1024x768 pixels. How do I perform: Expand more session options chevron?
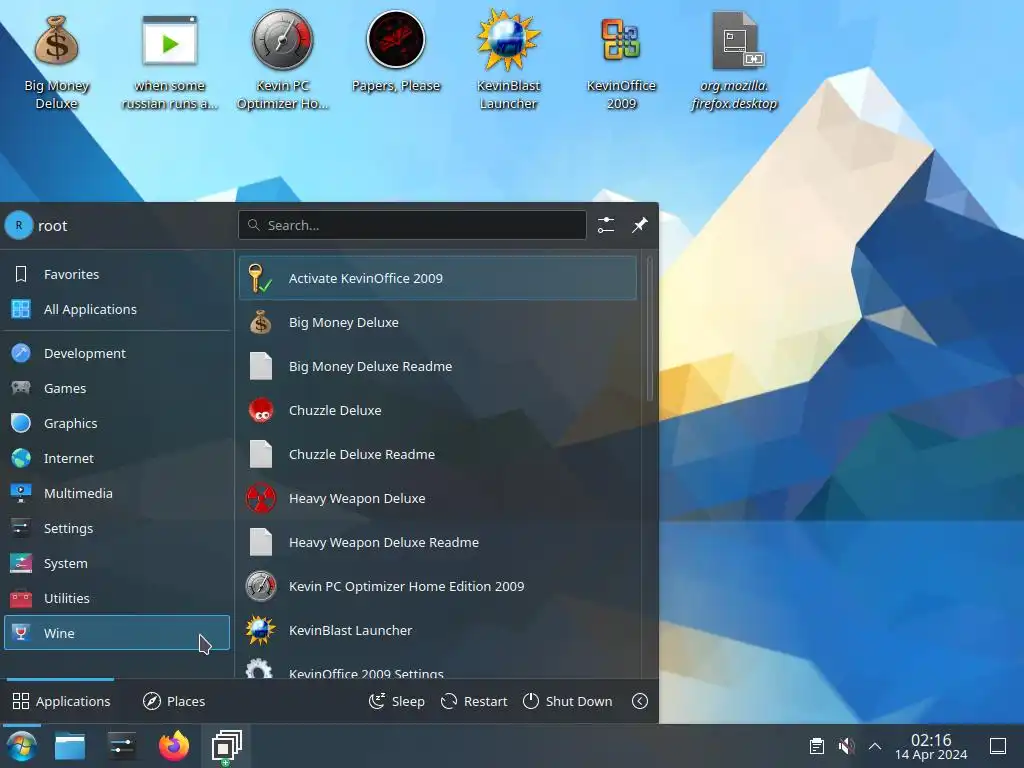pyautogui.click(x=640, y=701)
